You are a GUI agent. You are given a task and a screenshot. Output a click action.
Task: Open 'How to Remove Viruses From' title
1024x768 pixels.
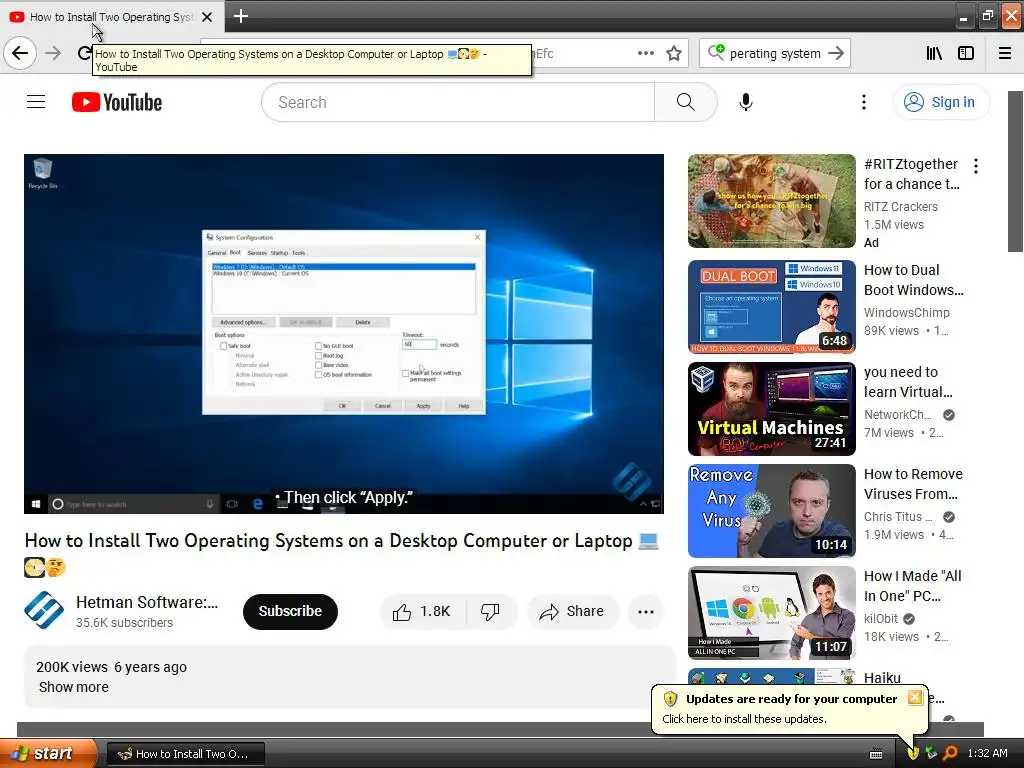click(914, 484)
